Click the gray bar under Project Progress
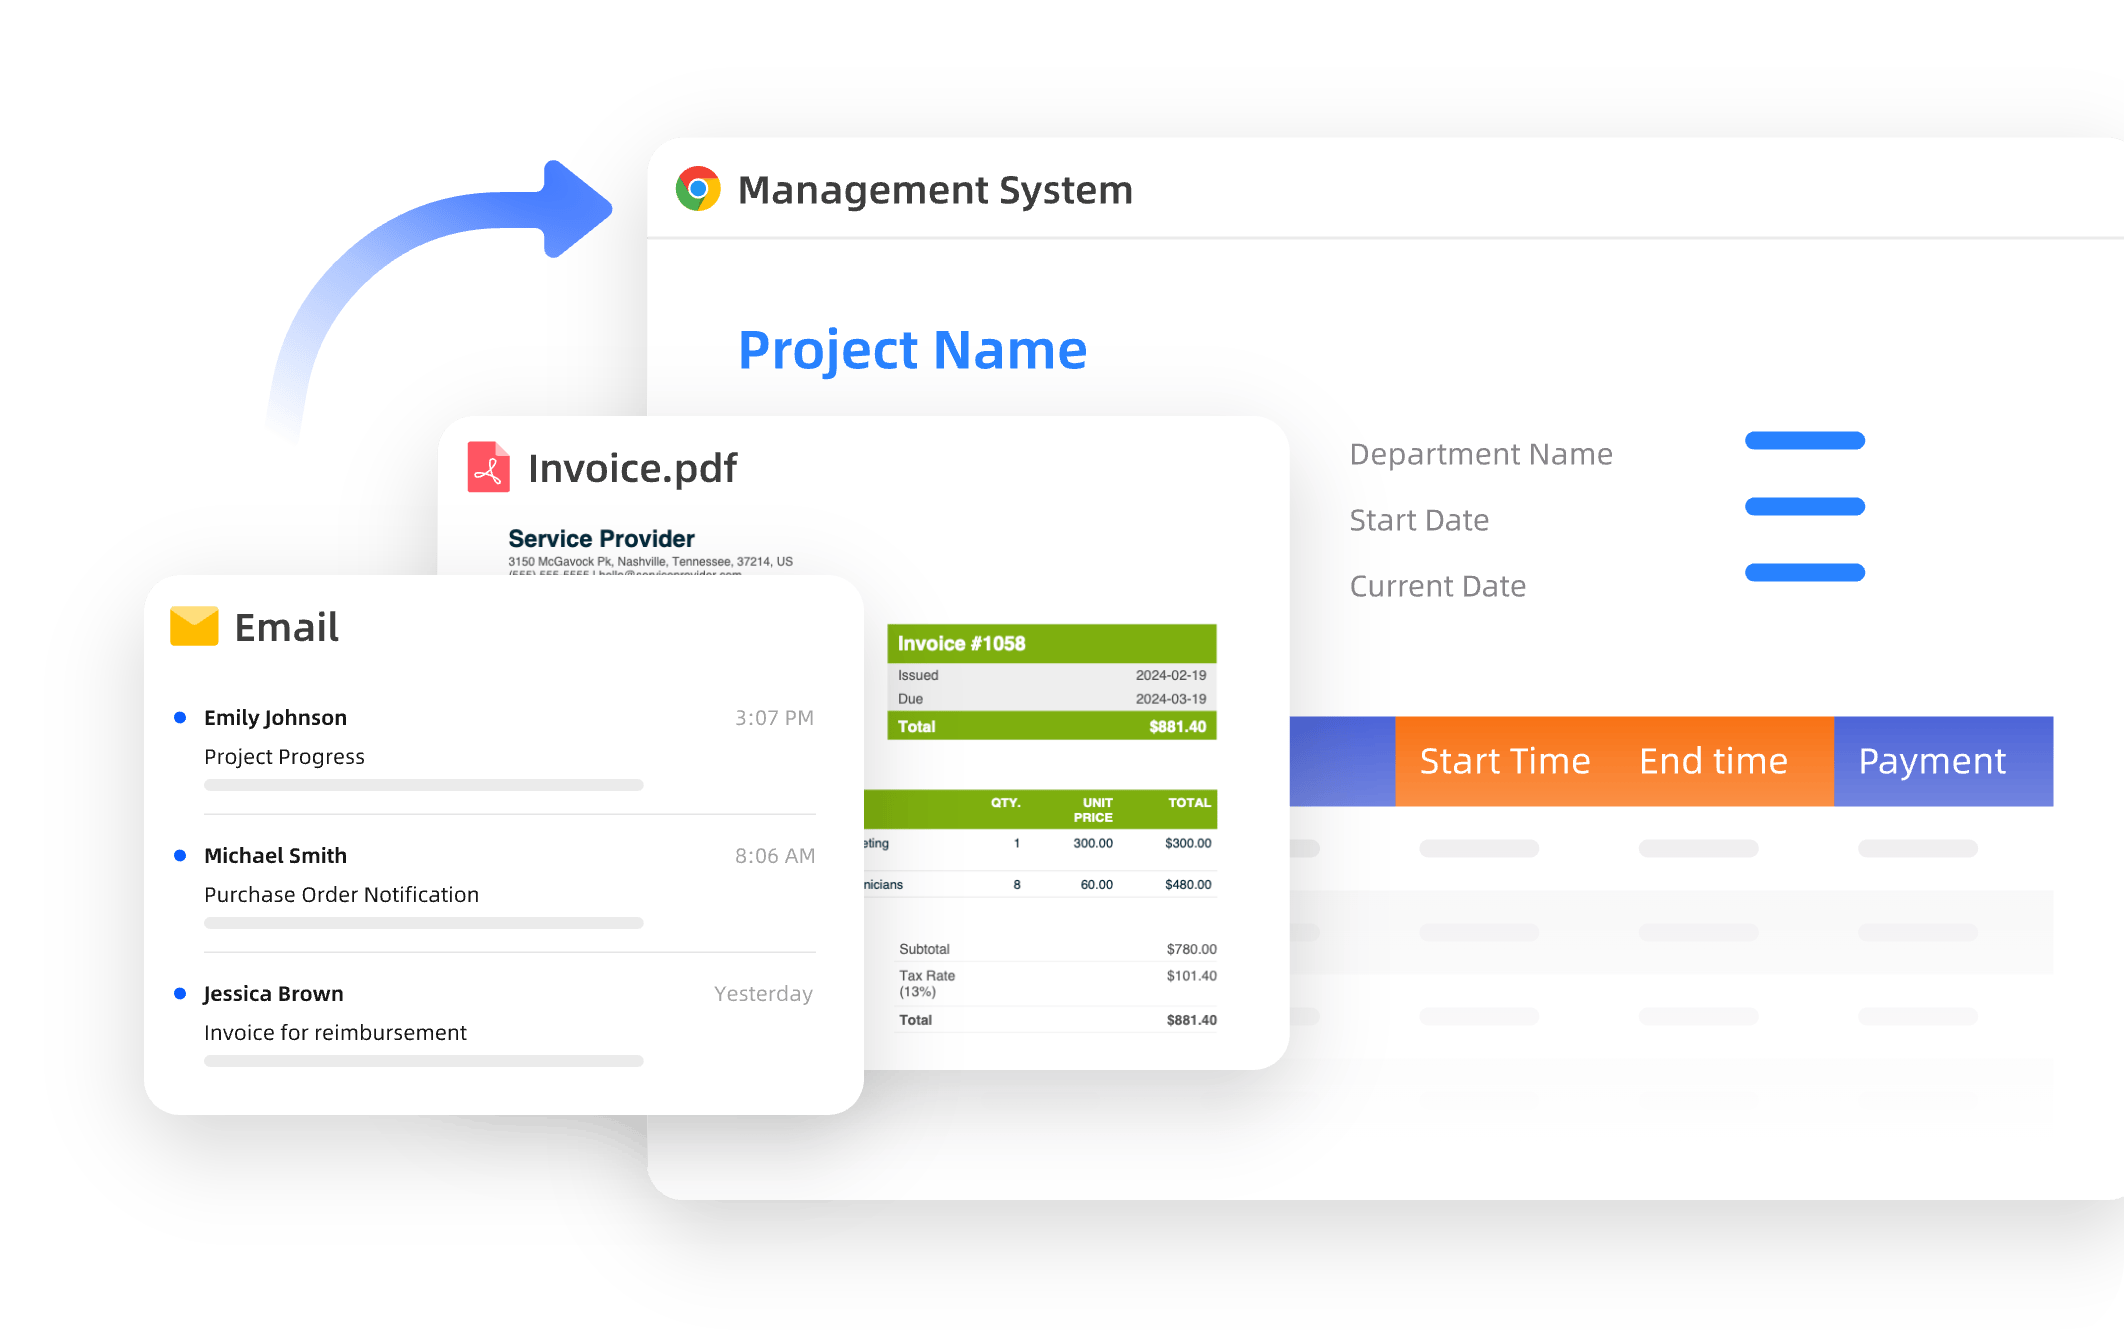Image resolution: width=2124 pixels, height=1344 pixels. tap(423, 785)
